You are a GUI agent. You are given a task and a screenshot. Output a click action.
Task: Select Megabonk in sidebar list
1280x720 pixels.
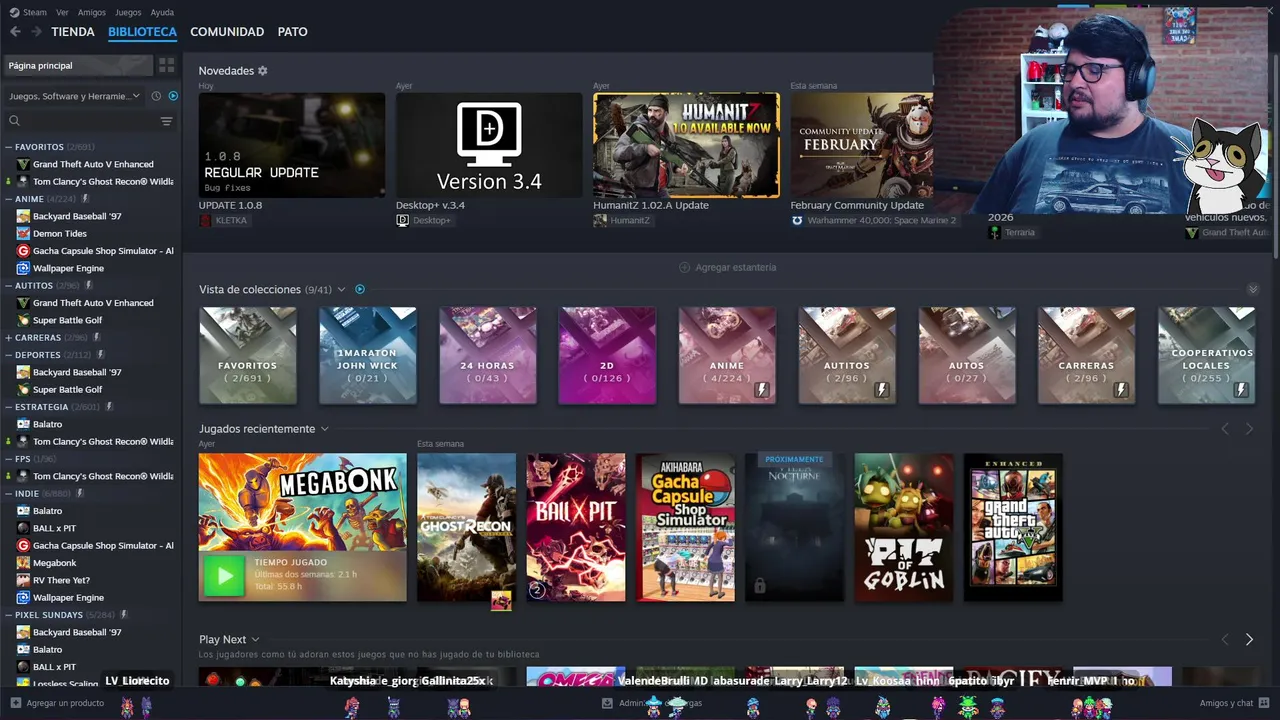pos(54,563)
